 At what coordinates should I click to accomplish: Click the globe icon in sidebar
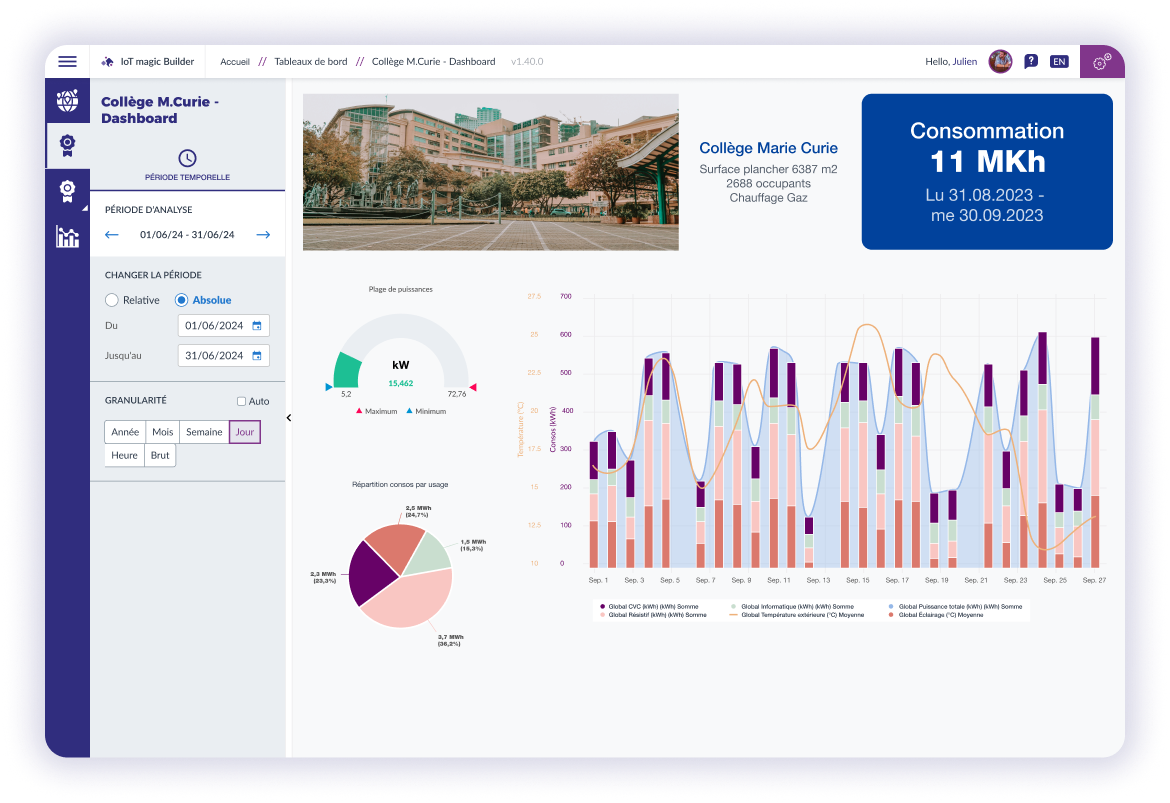click(67, 100)
